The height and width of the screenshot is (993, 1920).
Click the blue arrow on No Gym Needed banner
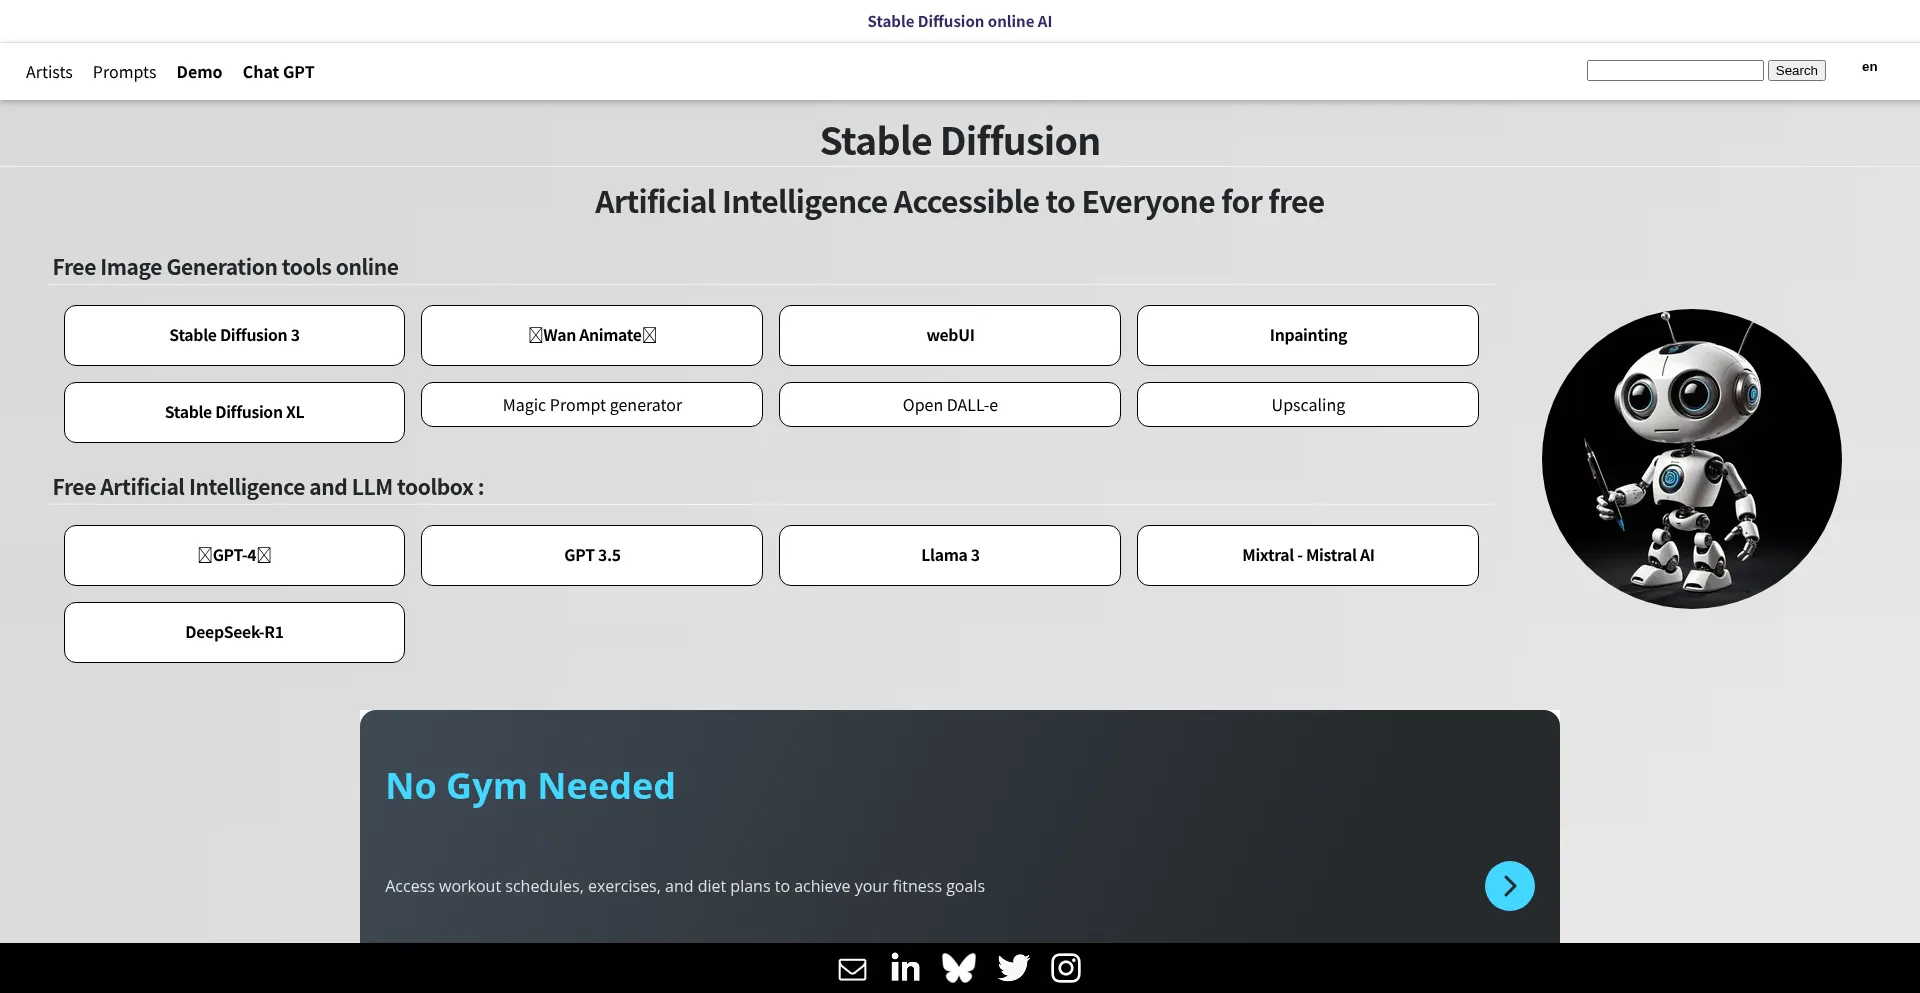[1509, 886]
